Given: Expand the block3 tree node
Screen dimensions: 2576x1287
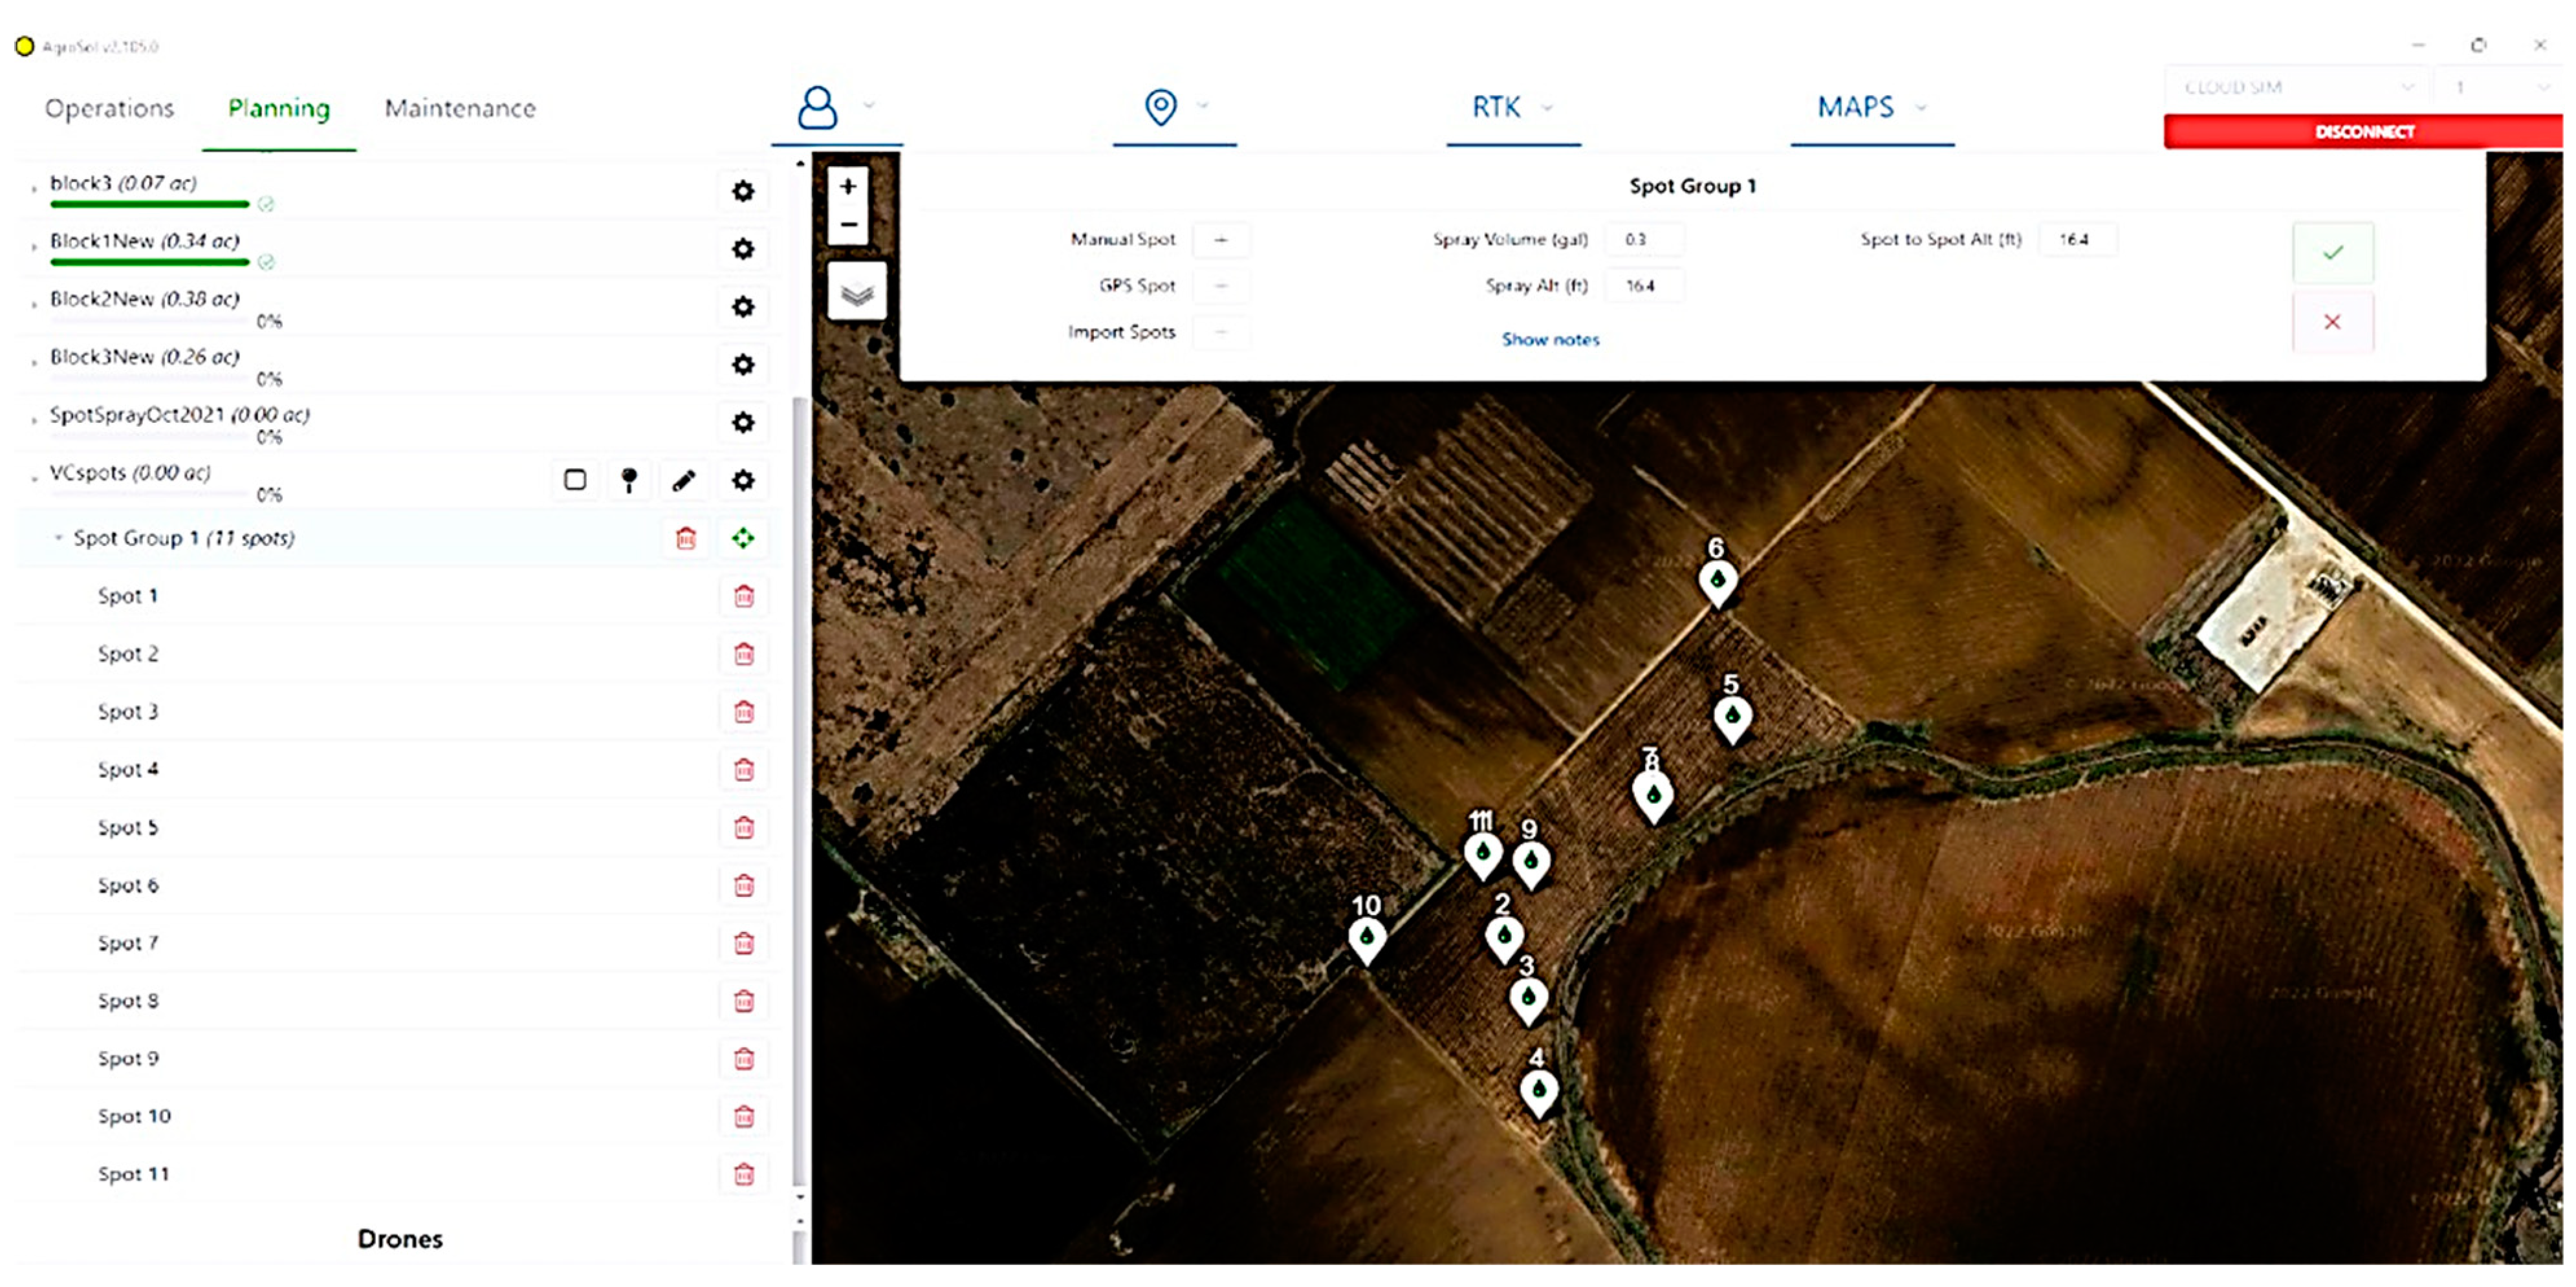Looking at the screenshot, I should [34, 188].
